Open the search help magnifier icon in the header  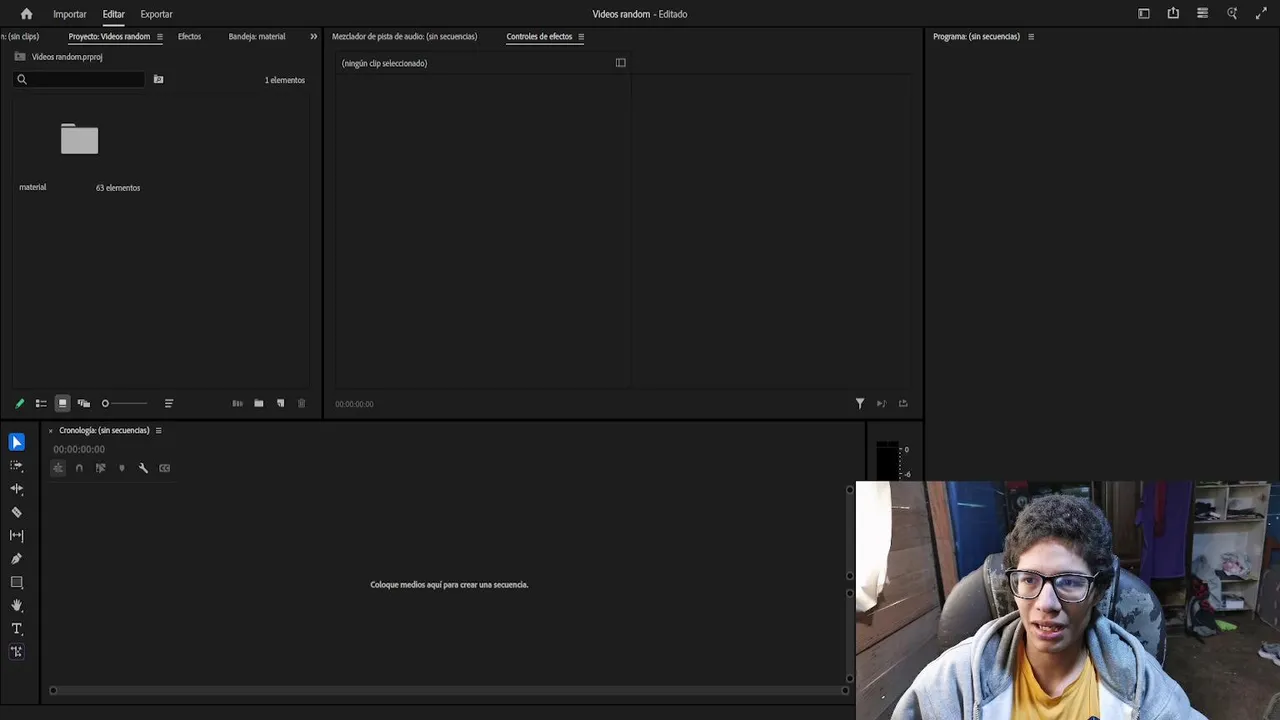1232,14
